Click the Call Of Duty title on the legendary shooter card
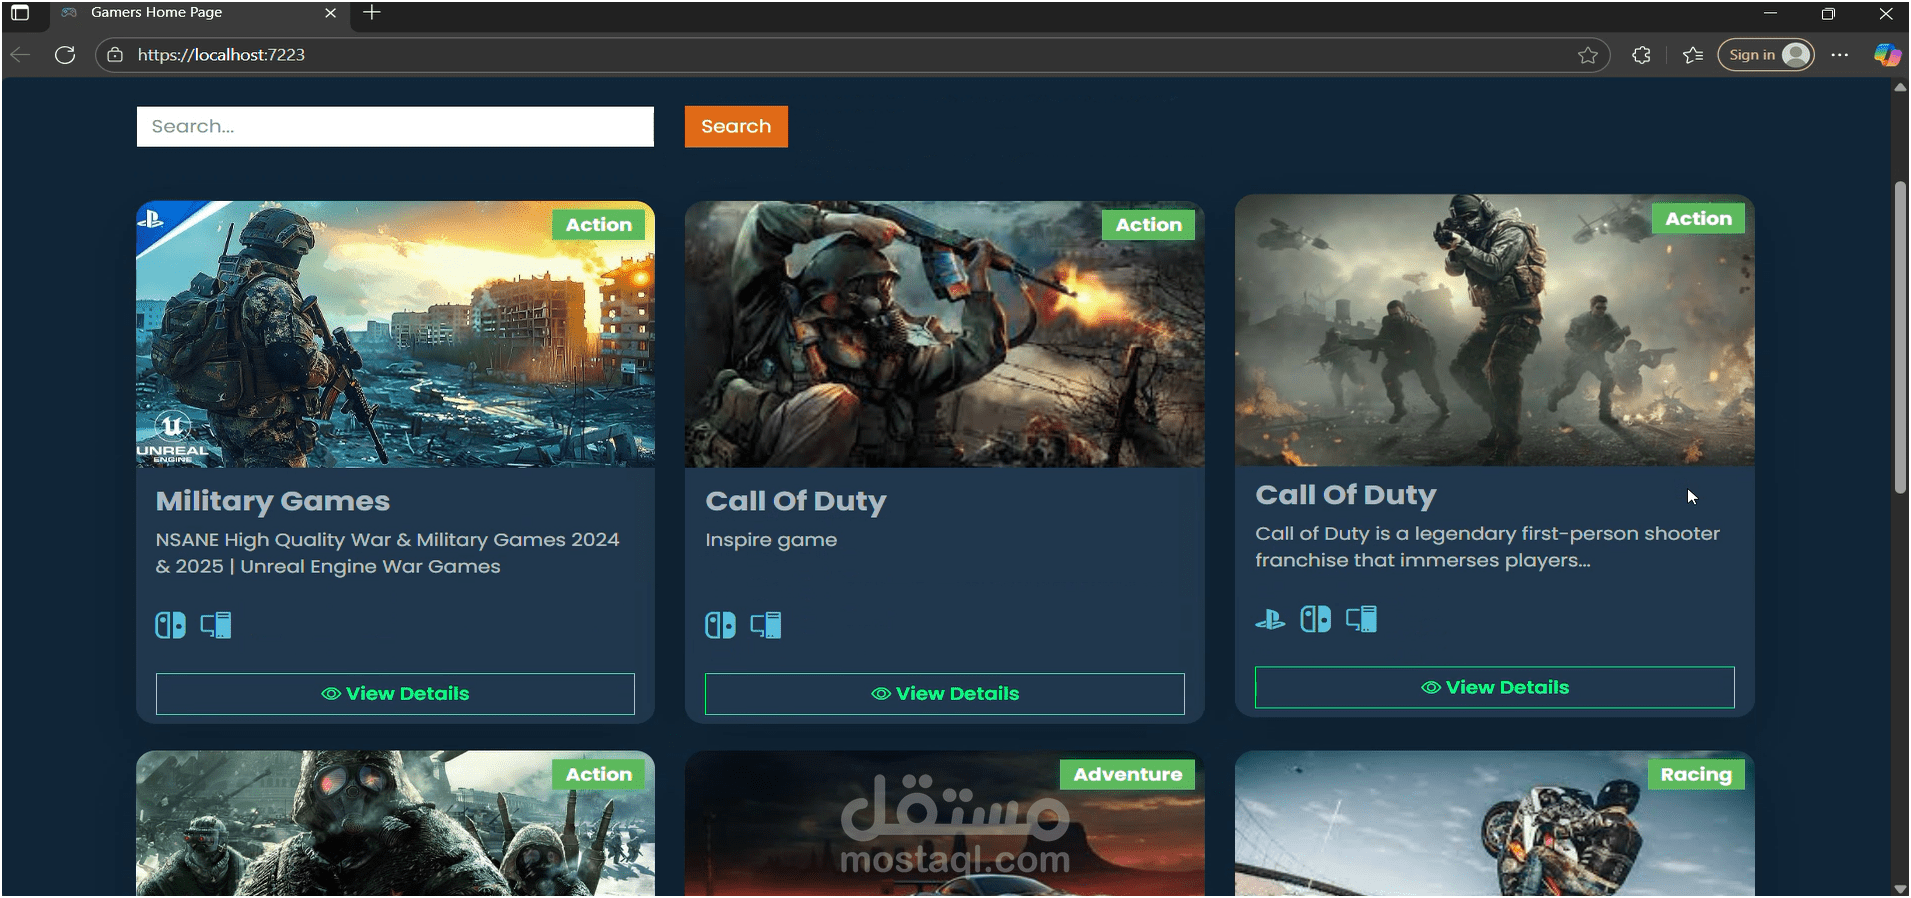The image size is (1911, 898). (1346, 495)
